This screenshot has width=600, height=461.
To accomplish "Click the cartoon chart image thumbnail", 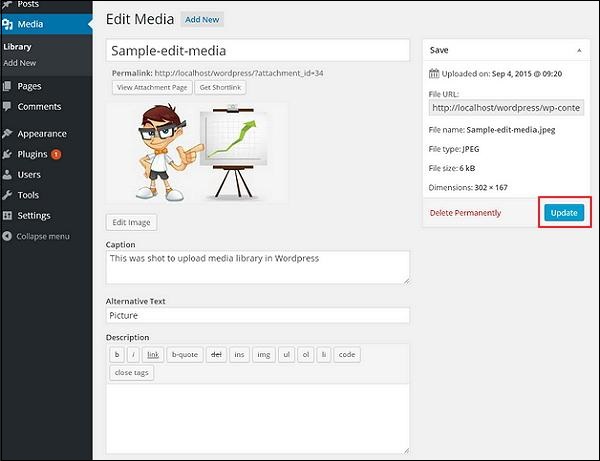I will click(196, 152).
